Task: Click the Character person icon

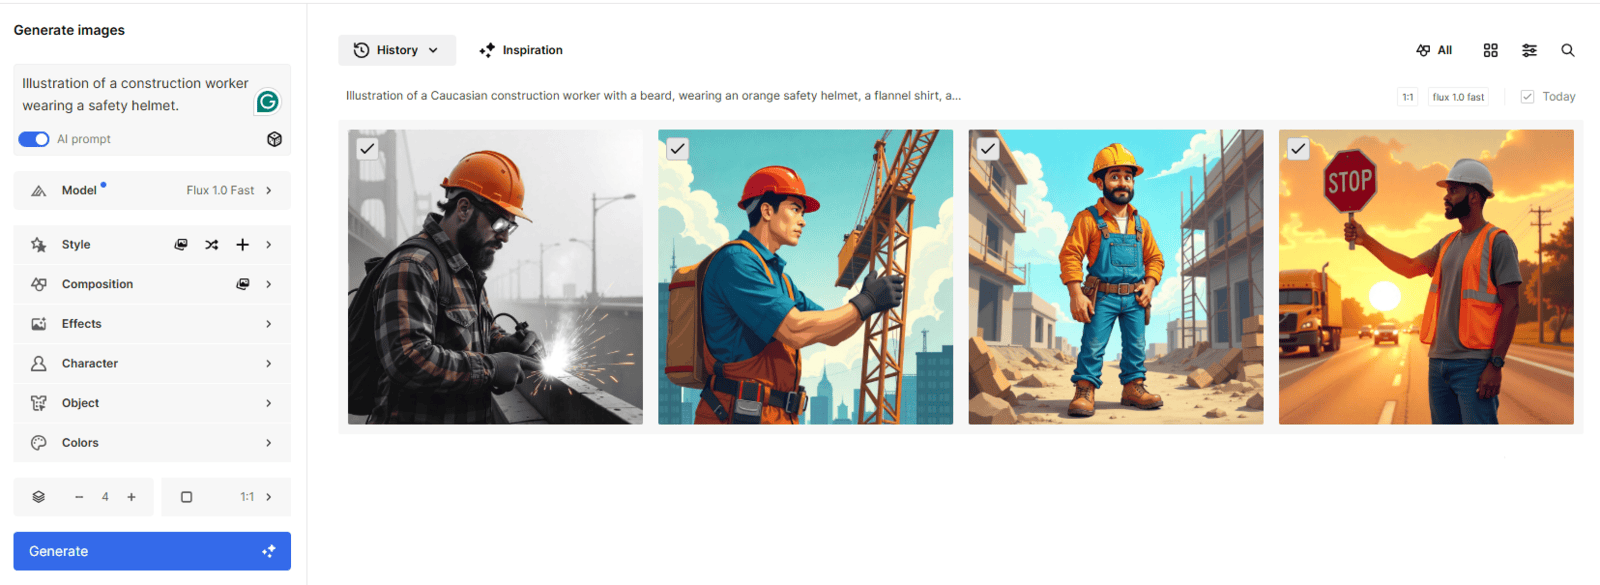Action: point(39,363)
